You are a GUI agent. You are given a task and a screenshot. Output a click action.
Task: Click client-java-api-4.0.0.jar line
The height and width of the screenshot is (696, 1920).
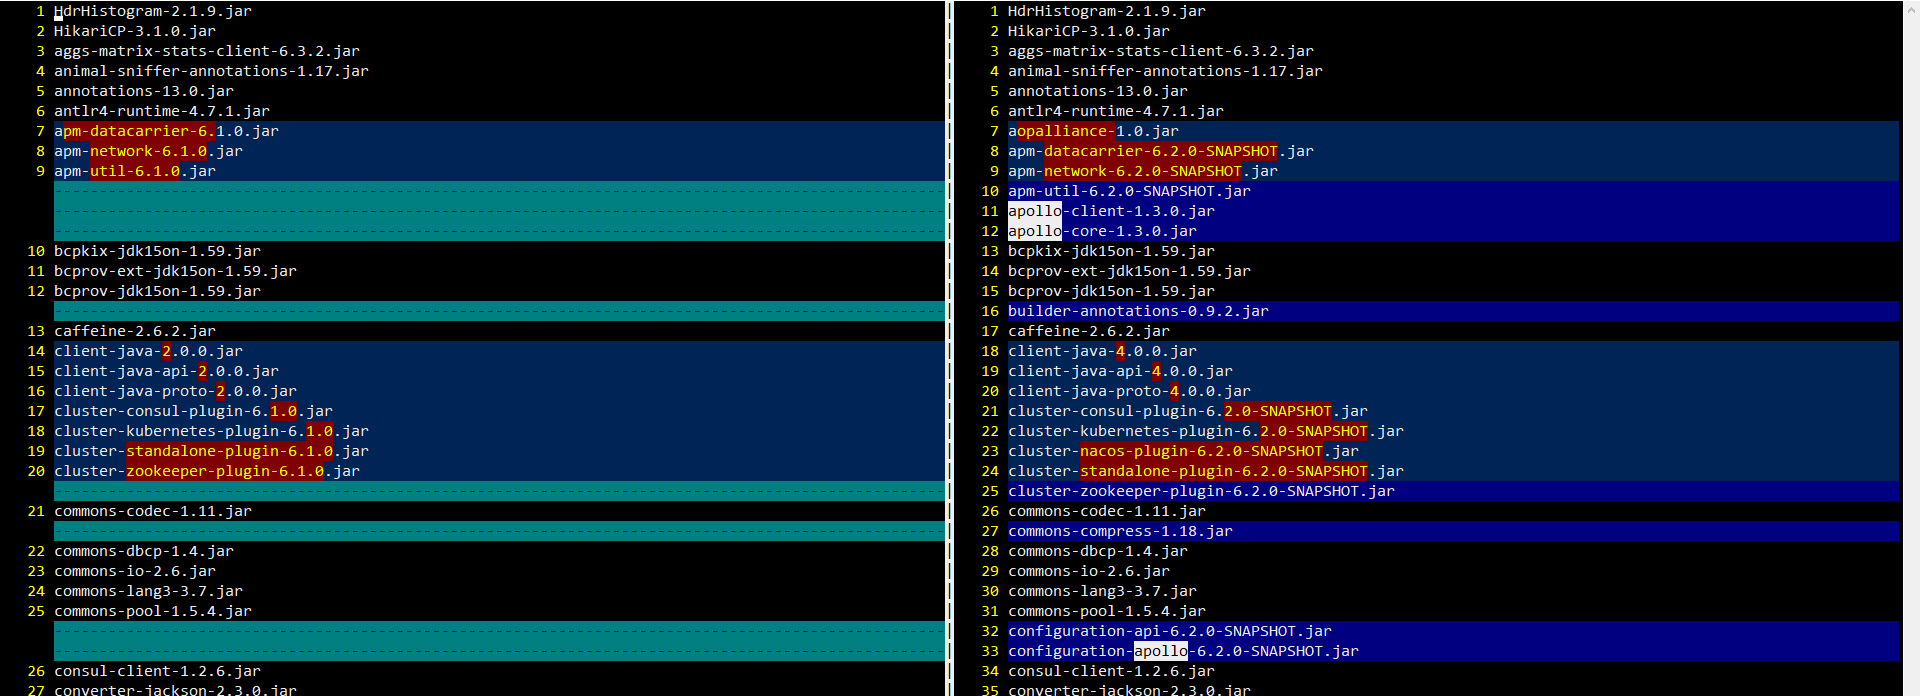[1120, 371]
